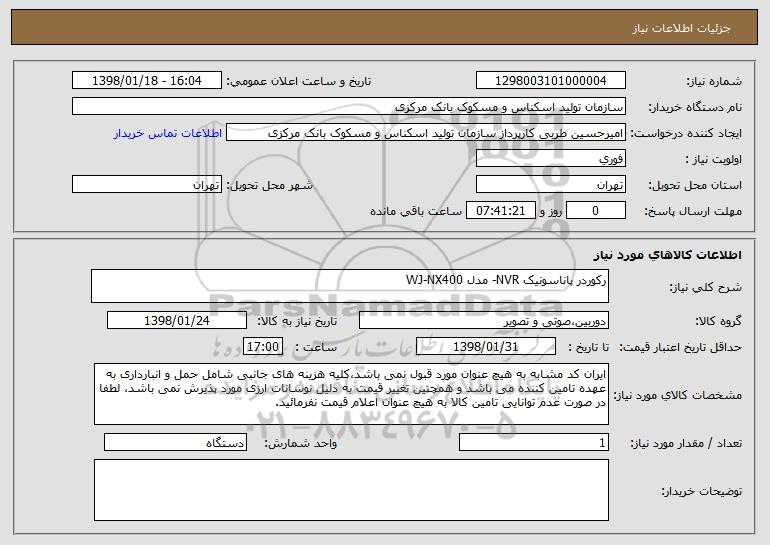This screenshot has width=770, height=545.
Task: Click the label شرح کلی نیاز
Action: click(706, 288)
